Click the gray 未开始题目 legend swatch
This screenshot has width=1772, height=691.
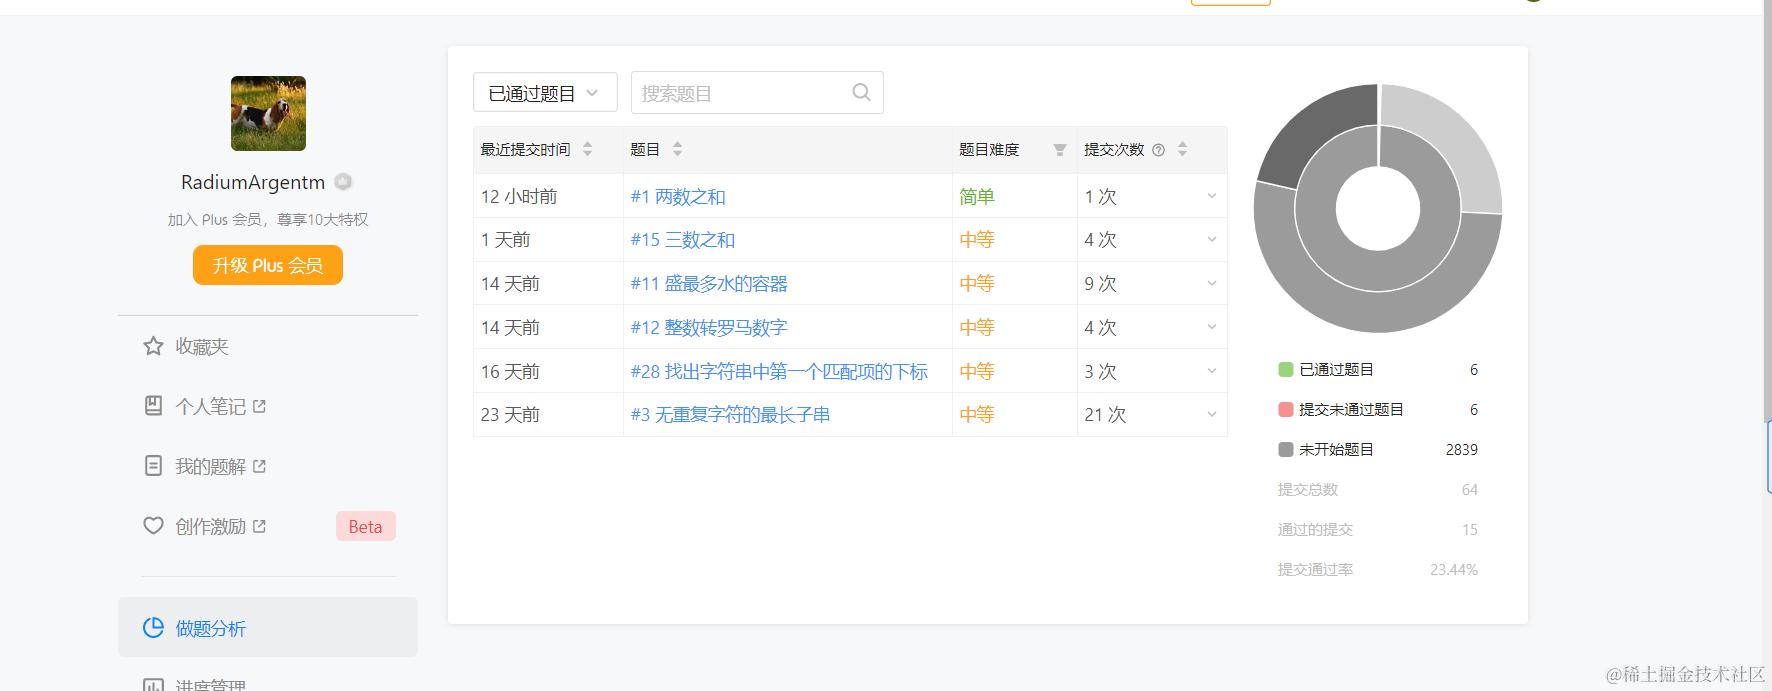(1286, 449)
